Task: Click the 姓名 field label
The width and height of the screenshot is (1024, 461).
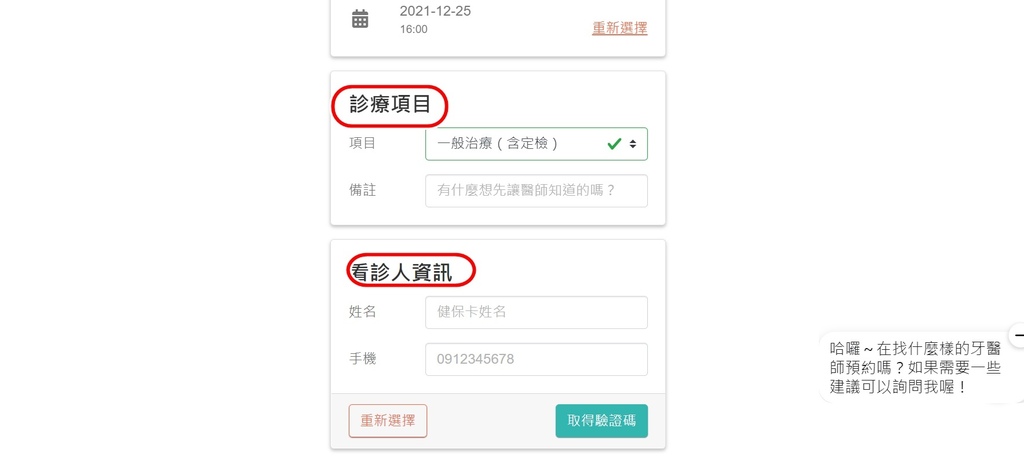Action: pyautogui.click(x=362, y=312)
